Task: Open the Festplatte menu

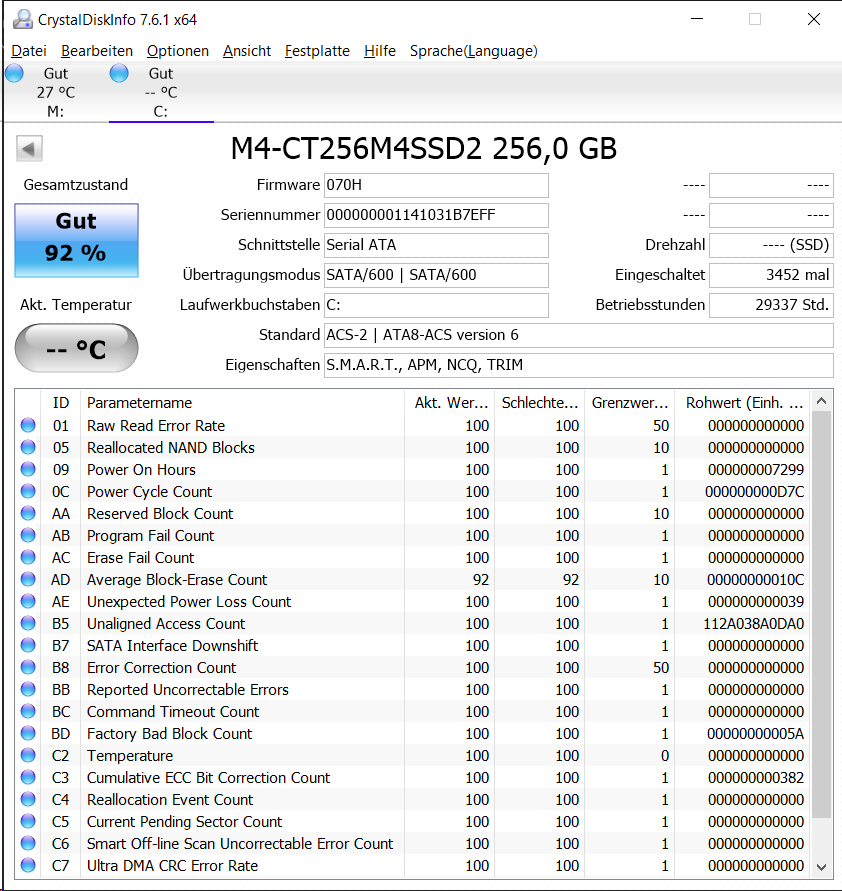Action: [x=317, y=51]
